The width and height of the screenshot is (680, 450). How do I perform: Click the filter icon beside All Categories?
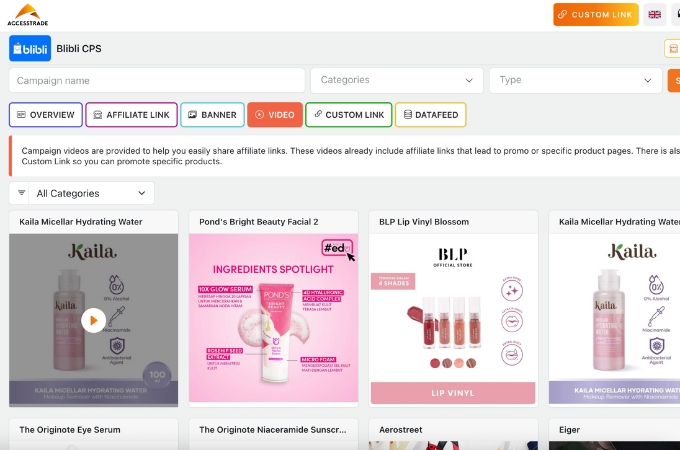(22, 193)
